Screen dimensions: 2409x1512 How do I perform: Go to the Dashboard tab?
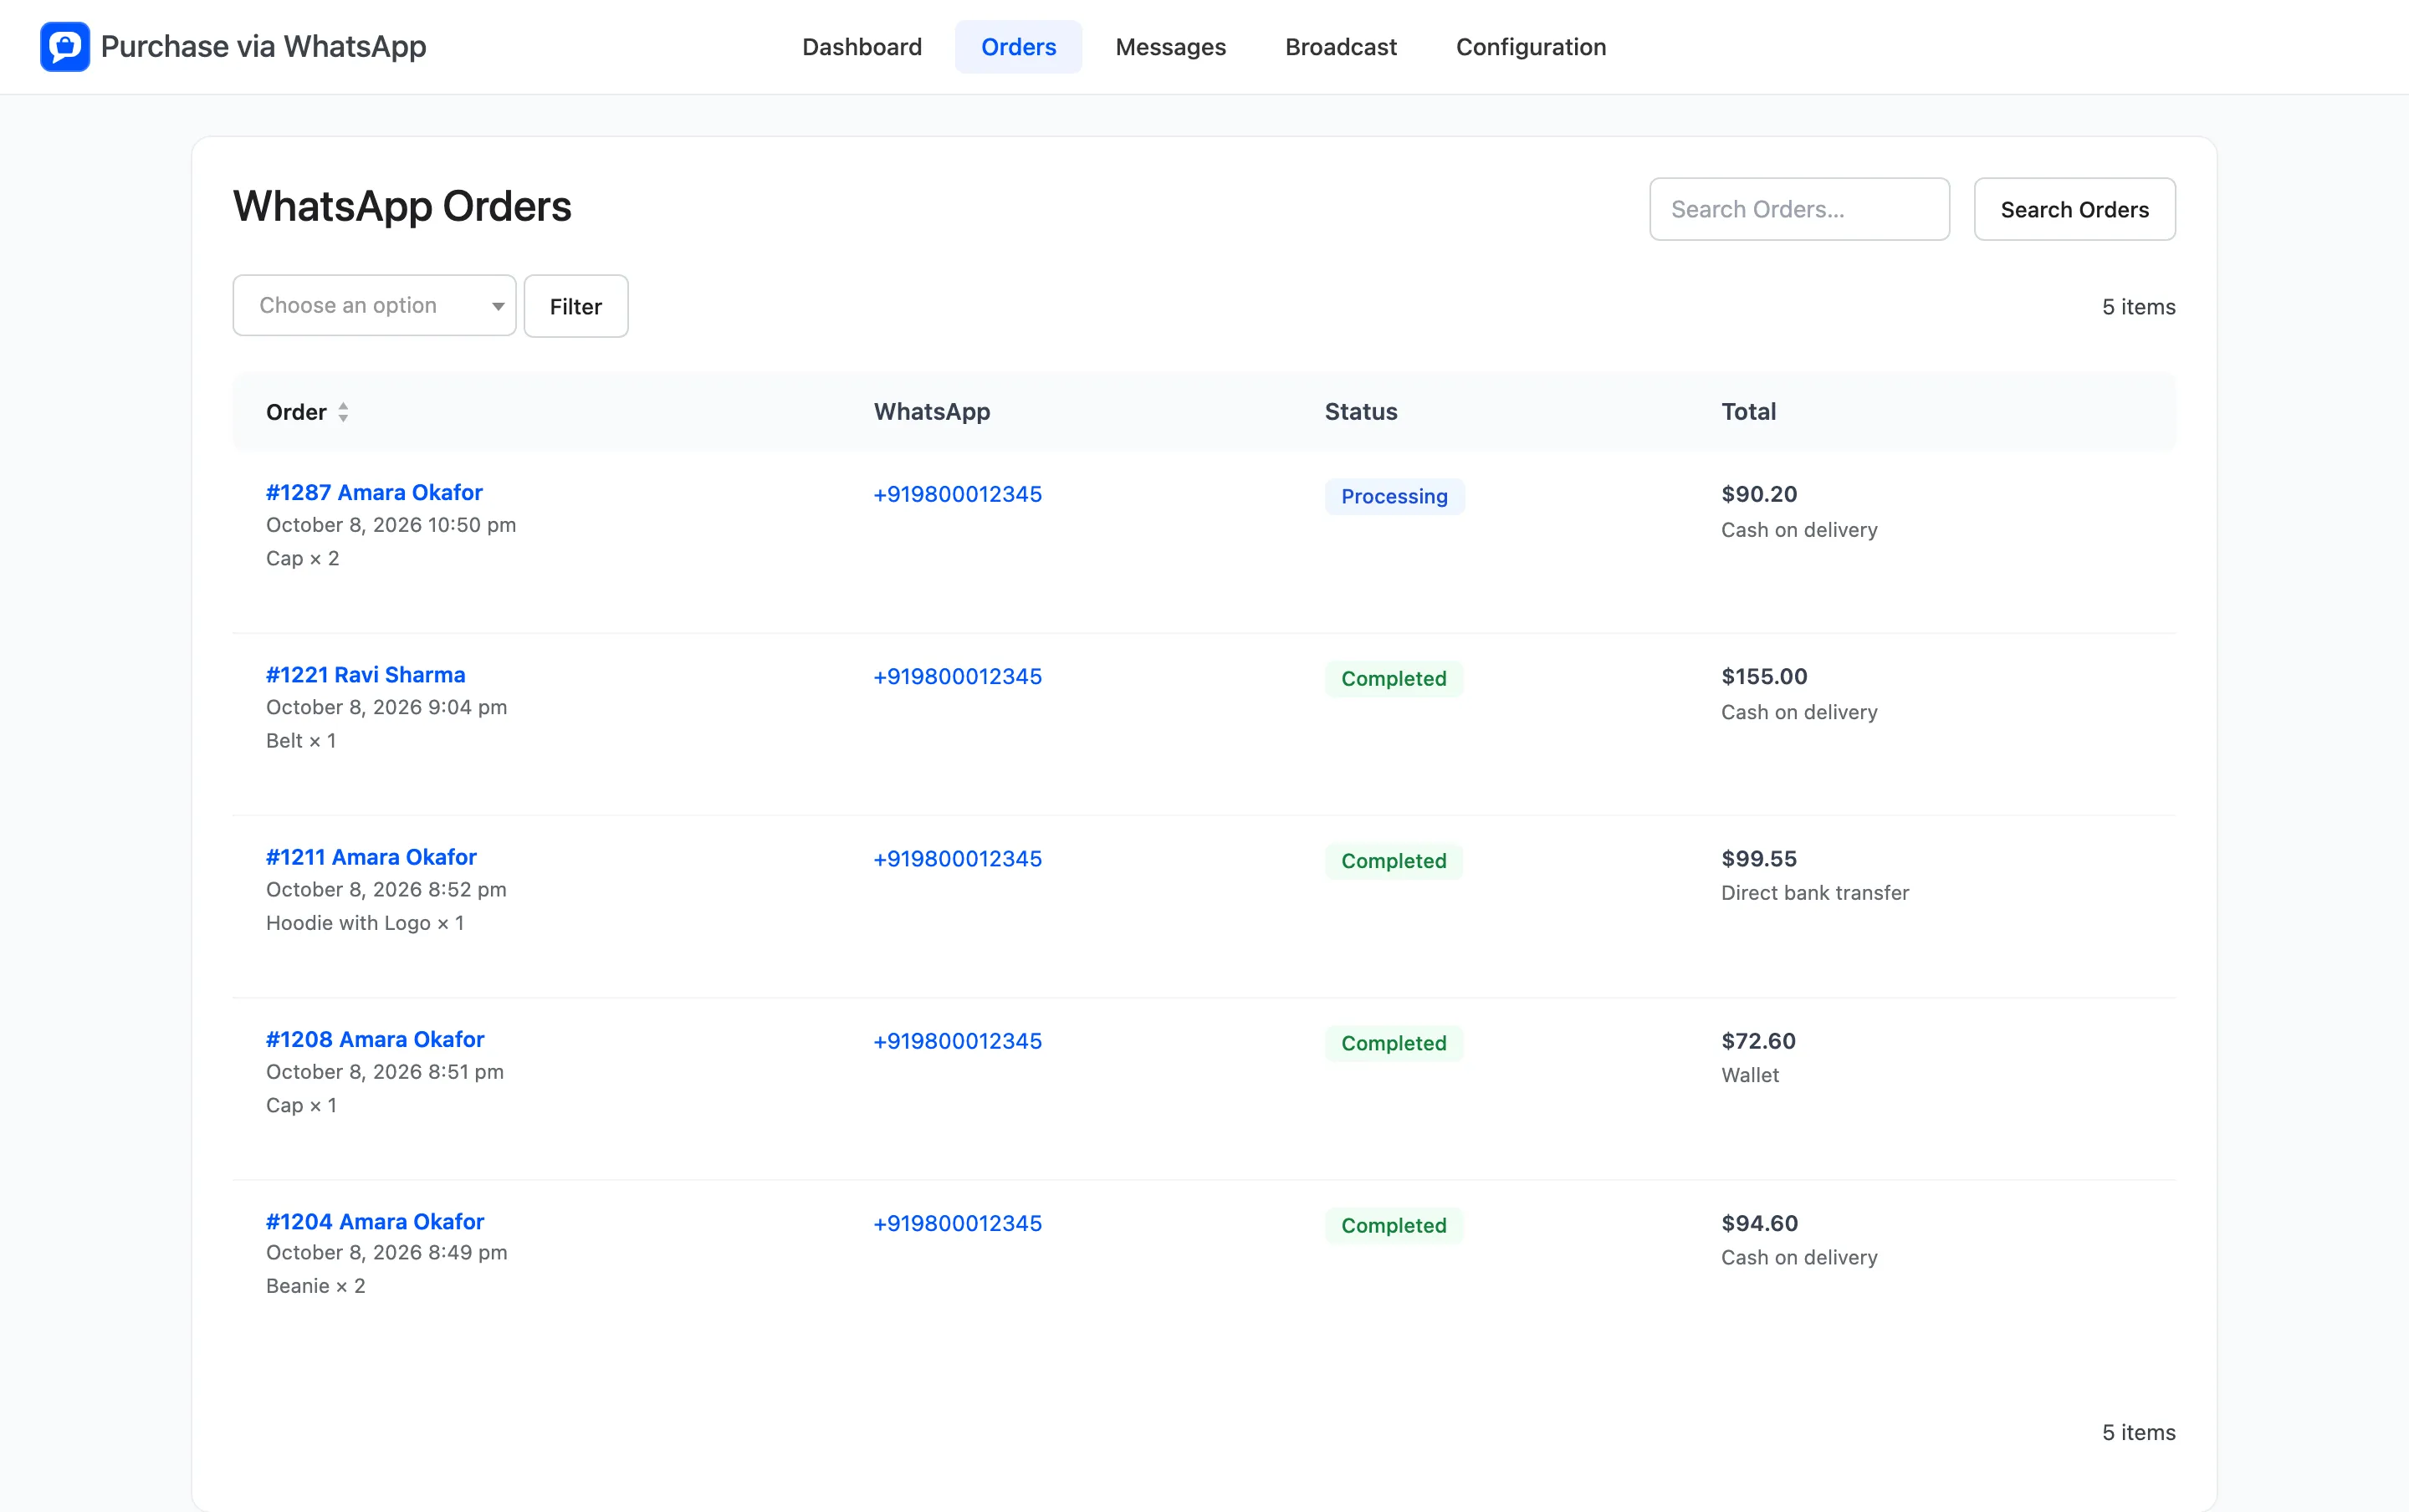[861, 47]
